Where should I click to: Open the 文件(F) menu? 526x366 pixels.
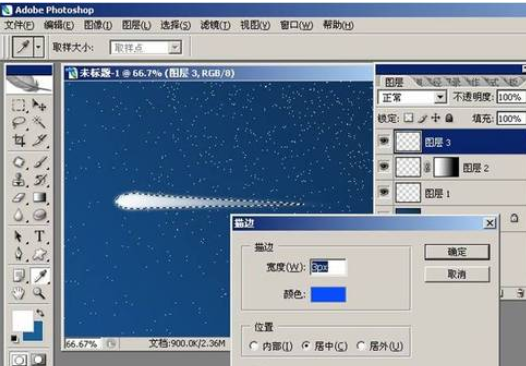[x=19, y=25]
